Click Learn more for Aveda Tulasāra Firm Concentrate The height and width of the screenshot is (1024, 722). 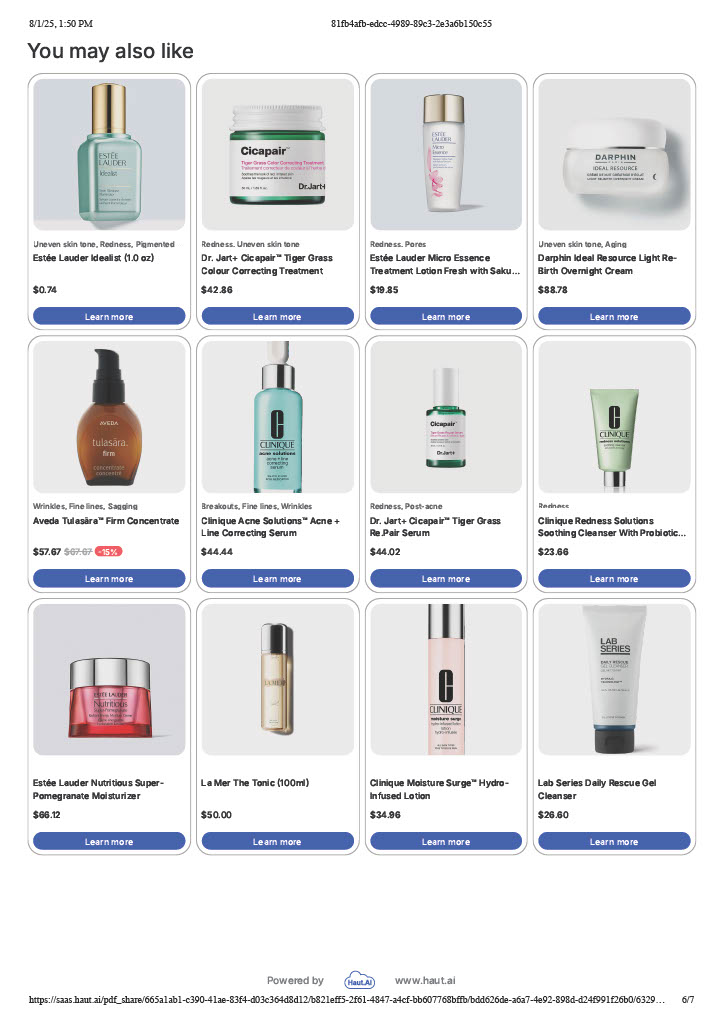[109, 579]
